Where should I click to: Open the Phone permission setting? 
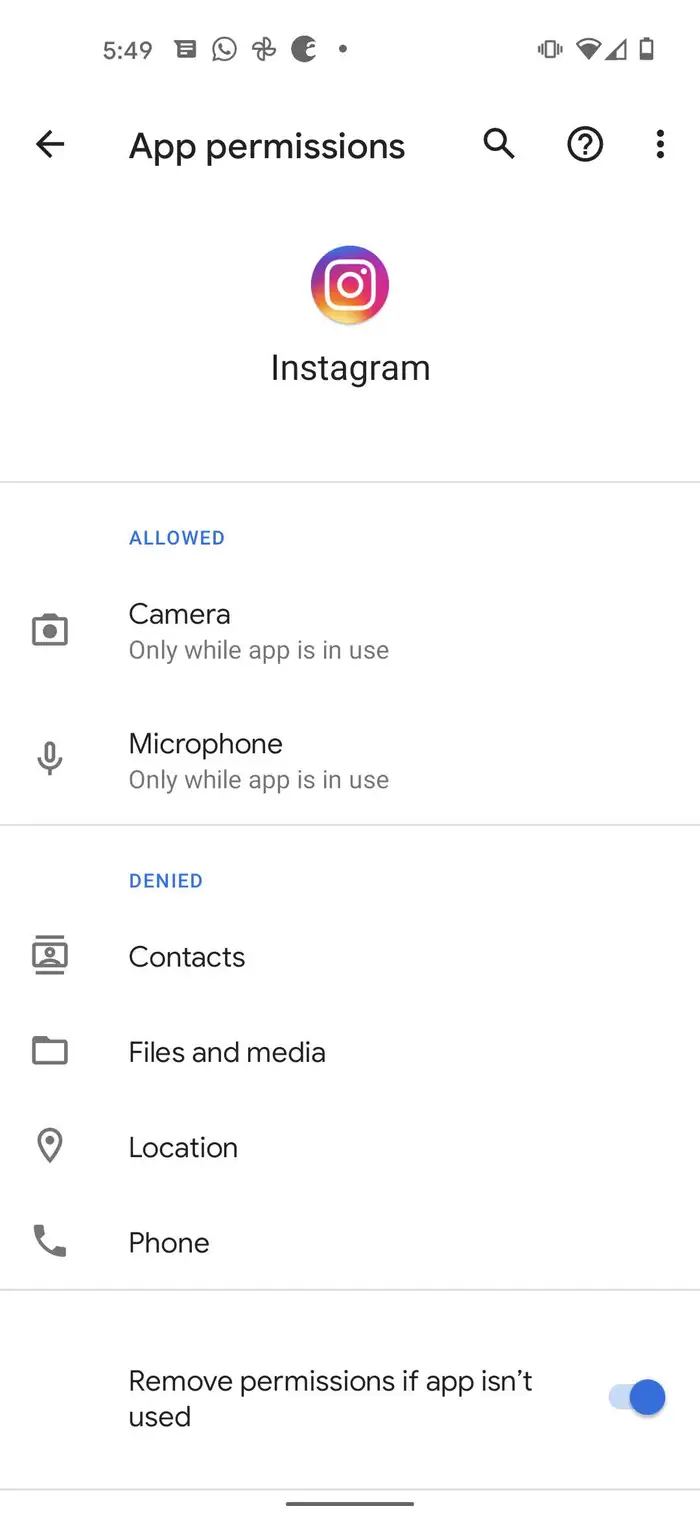click(350, 1242)
